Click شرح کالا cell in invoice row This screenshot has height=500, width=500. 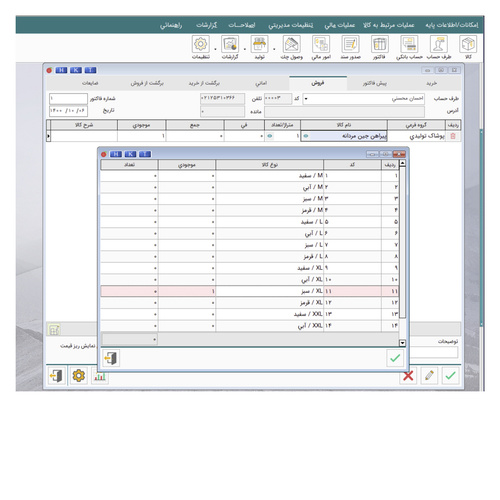84,136
